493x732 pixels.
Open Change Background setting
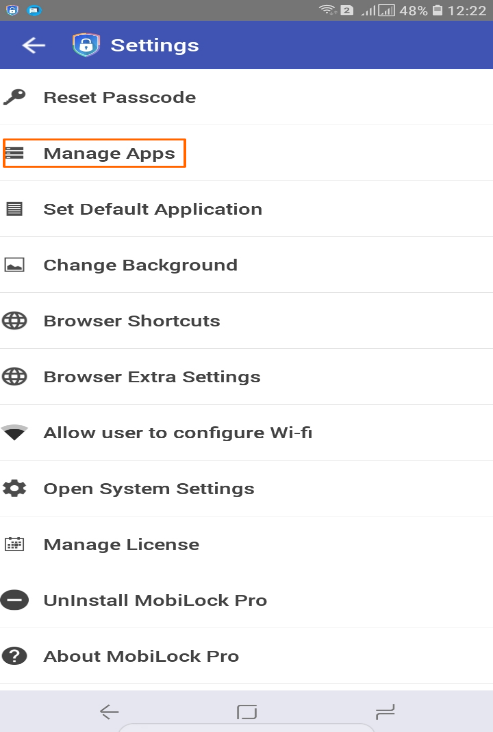(x=246, y=265)
